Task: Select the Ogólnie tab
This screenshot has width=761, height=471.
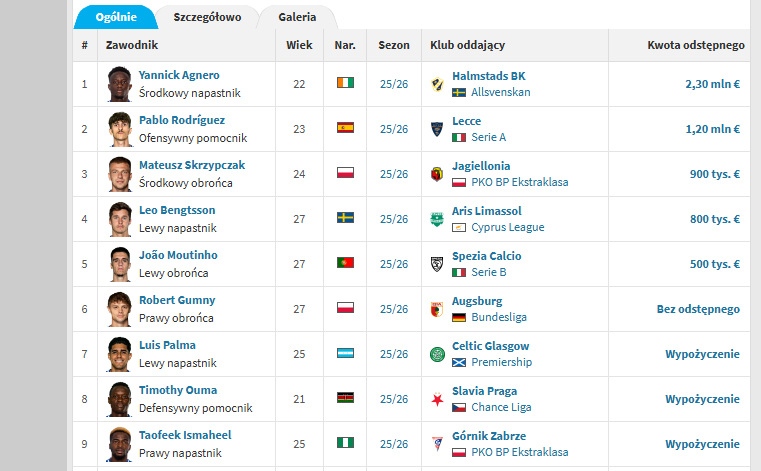Action: (x=116, y=17)
